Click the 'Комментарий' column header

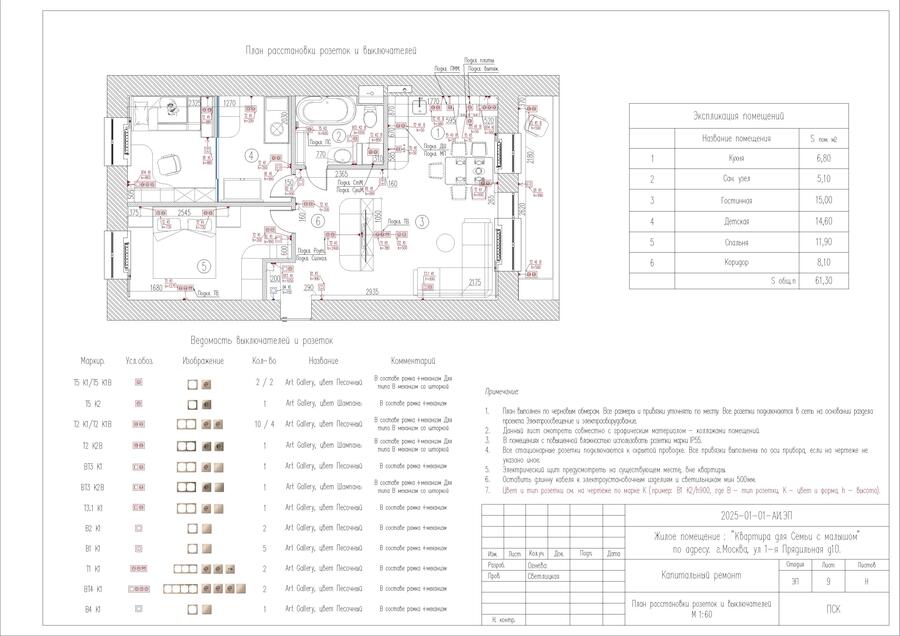pos(413,361)
